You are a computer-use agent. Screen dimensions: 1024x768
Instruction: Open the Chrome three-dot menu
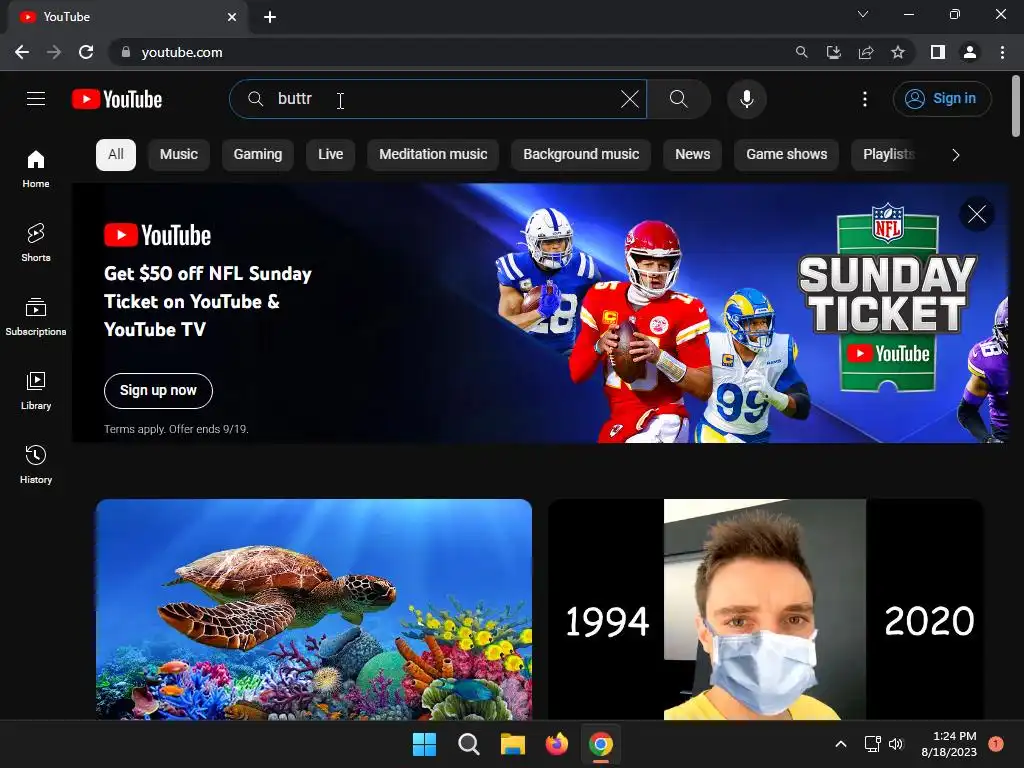(1002, 52)
